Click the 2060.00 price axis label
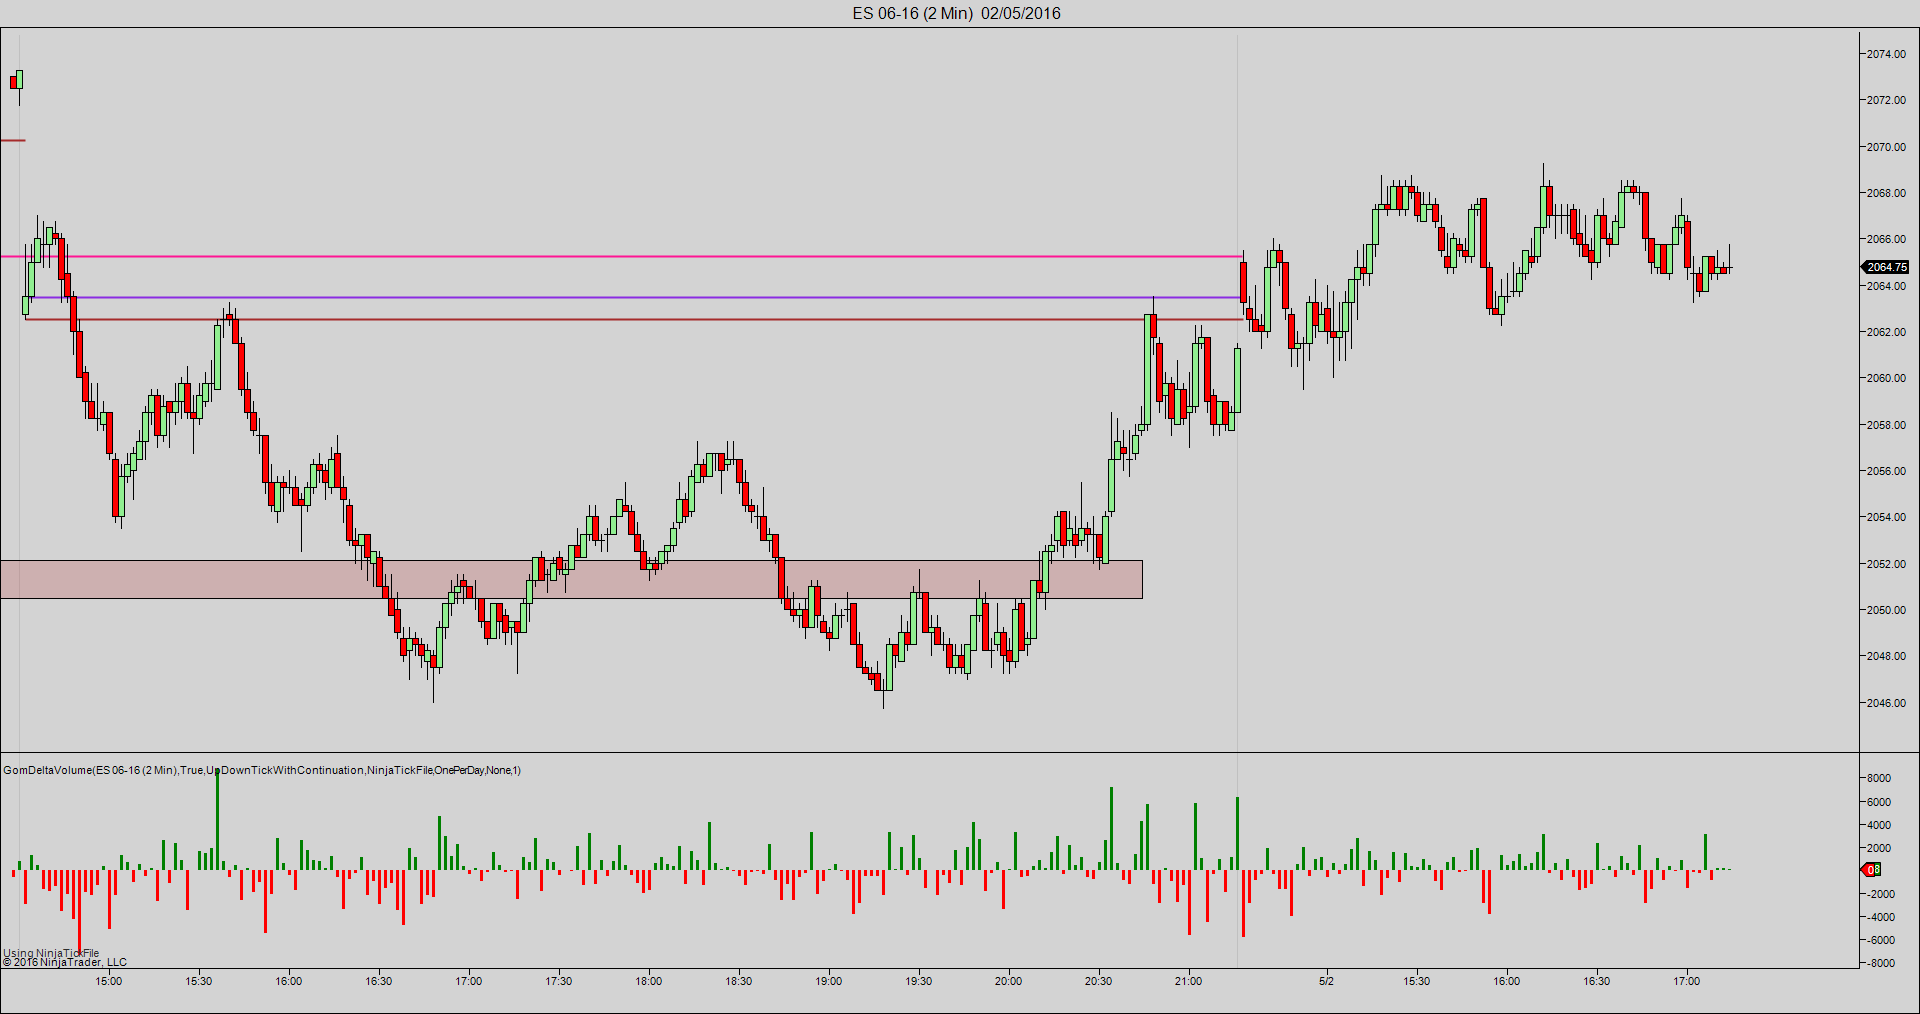1920x1014 pixels. tap(1886, 378)
